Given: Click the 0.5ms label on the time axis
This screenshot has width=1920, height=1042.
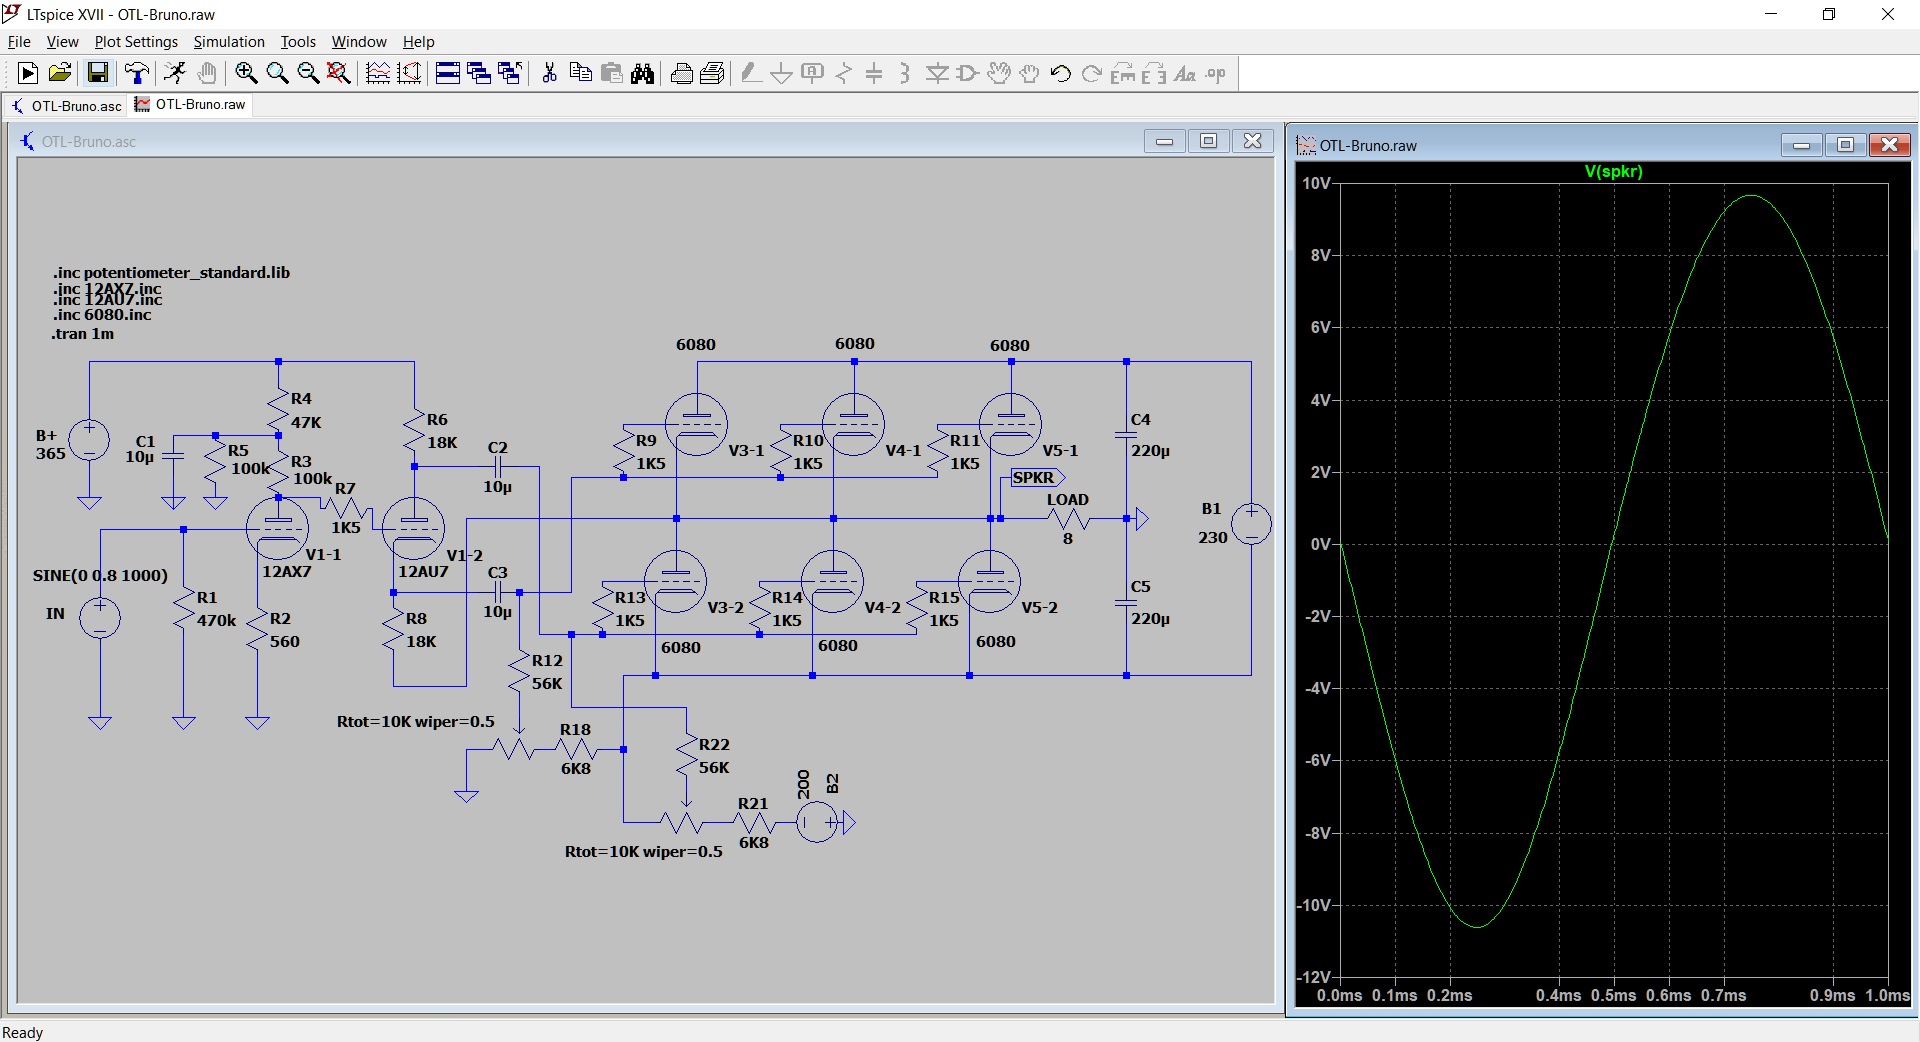Looking at the screenshot, I should coord(1613,995).
